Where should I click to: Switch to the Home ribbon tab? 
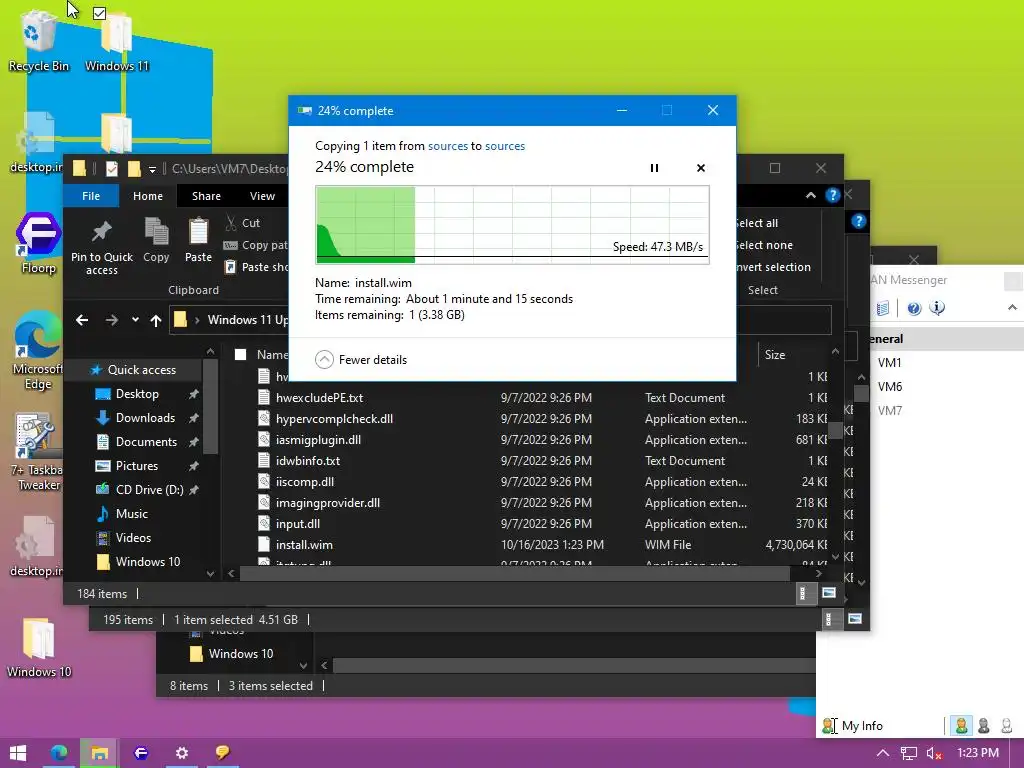[148, 196]
